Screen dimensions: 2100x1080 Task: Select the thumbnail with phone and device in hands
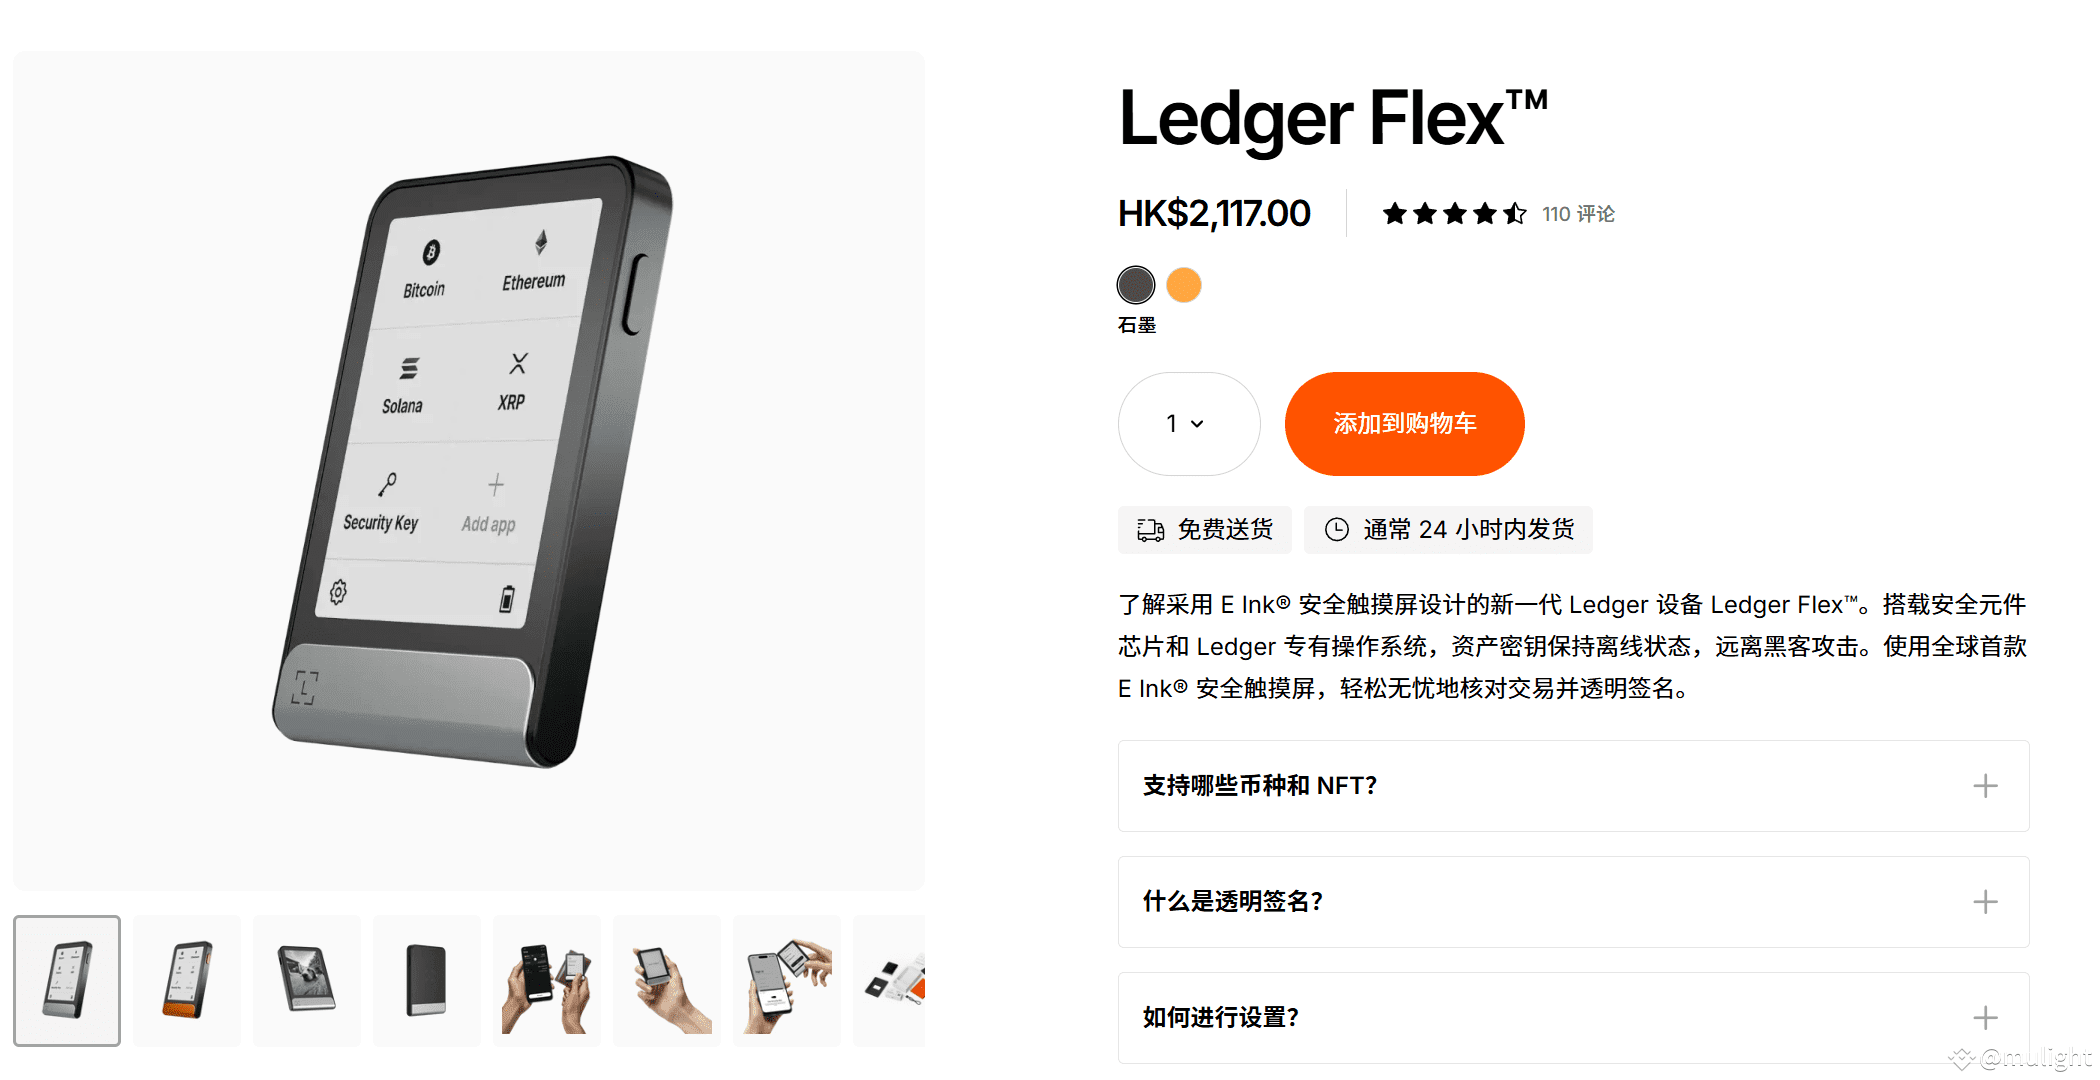tap(547, 981)
